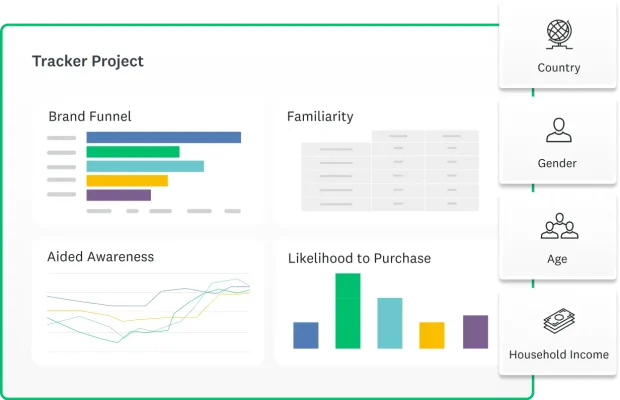Select the Age filter label
Image resolution: width=620 pixels, height=400 pixels.
click(557, 259)
